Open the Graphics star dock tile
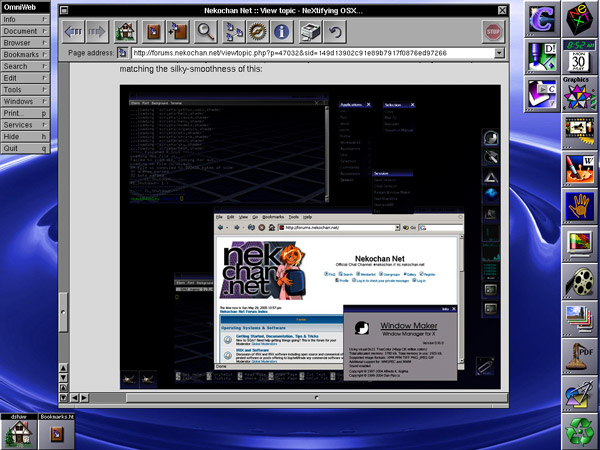The width and height of the screenshot is (600, 450). coord(580,94)
